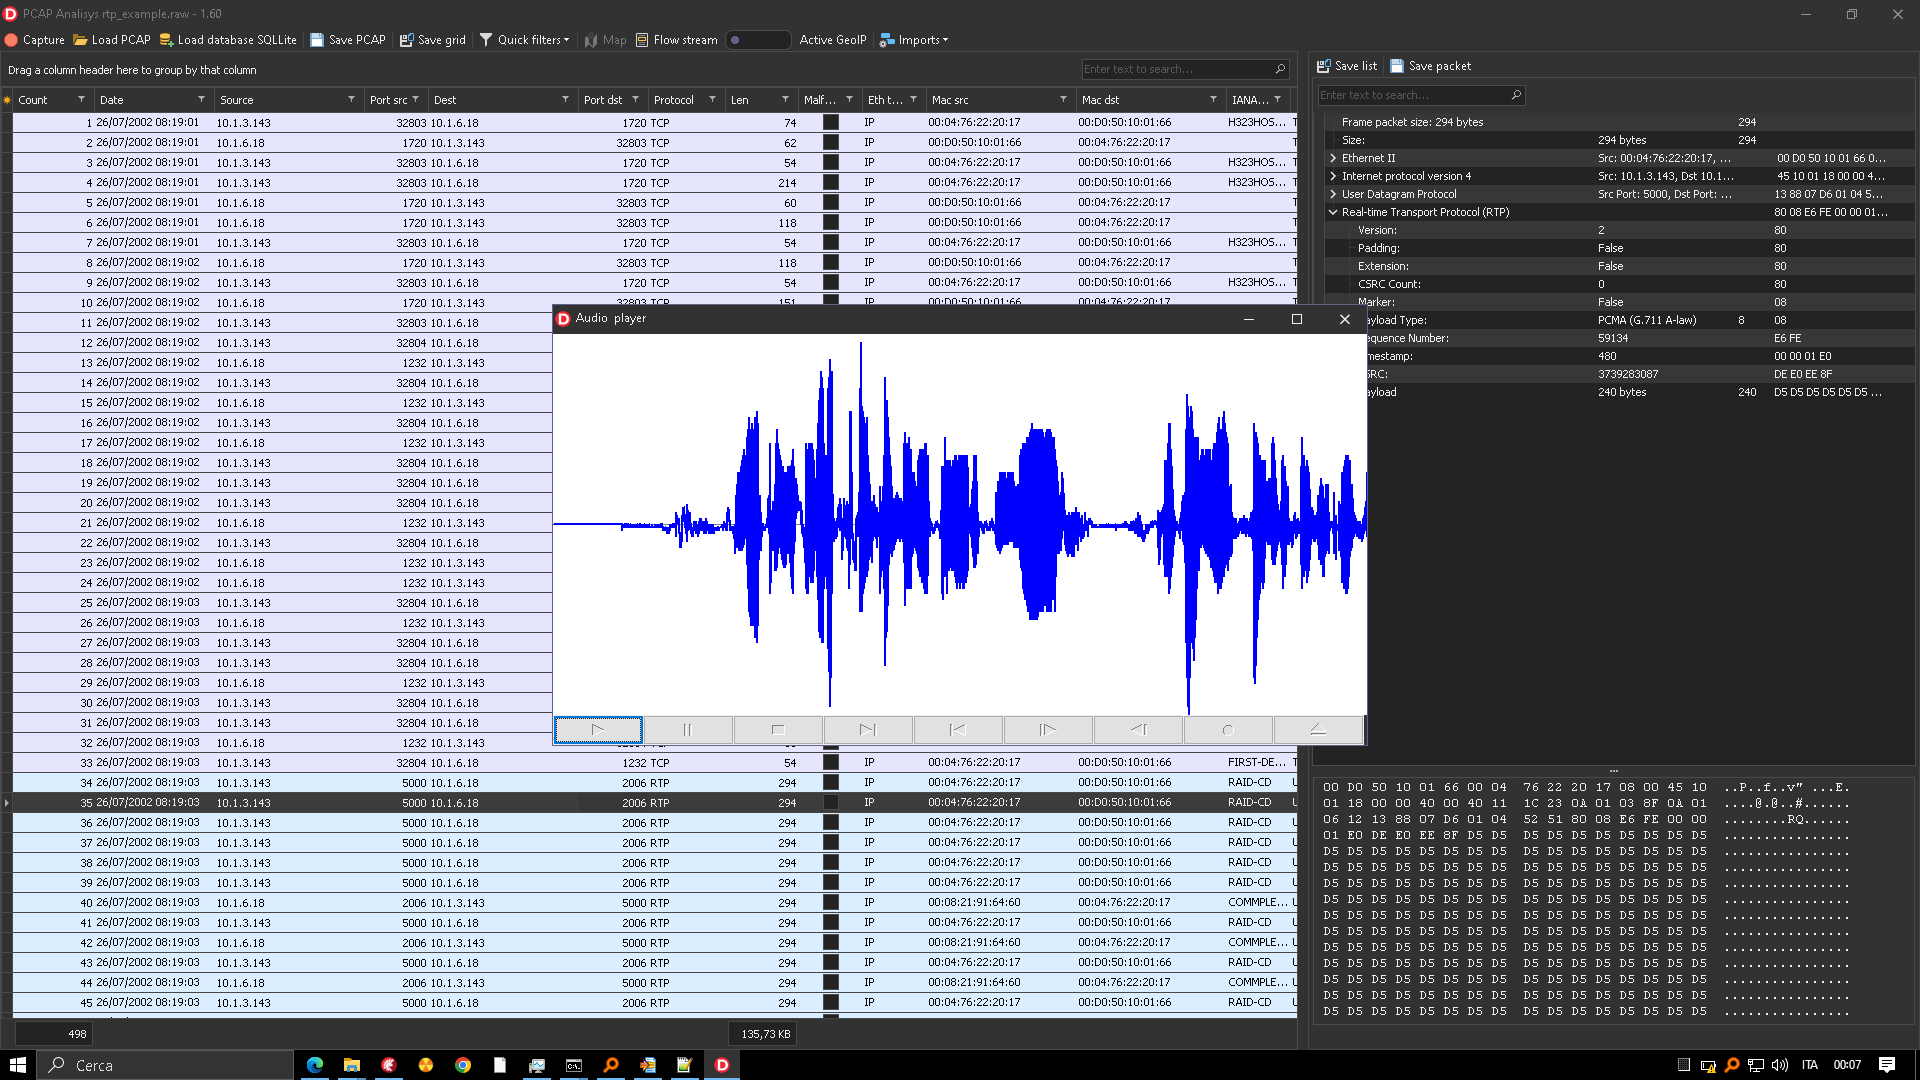This screenshot has height=1080, width=1920.
Task: Open Windows Start menu
Action: coord(18,1065)
